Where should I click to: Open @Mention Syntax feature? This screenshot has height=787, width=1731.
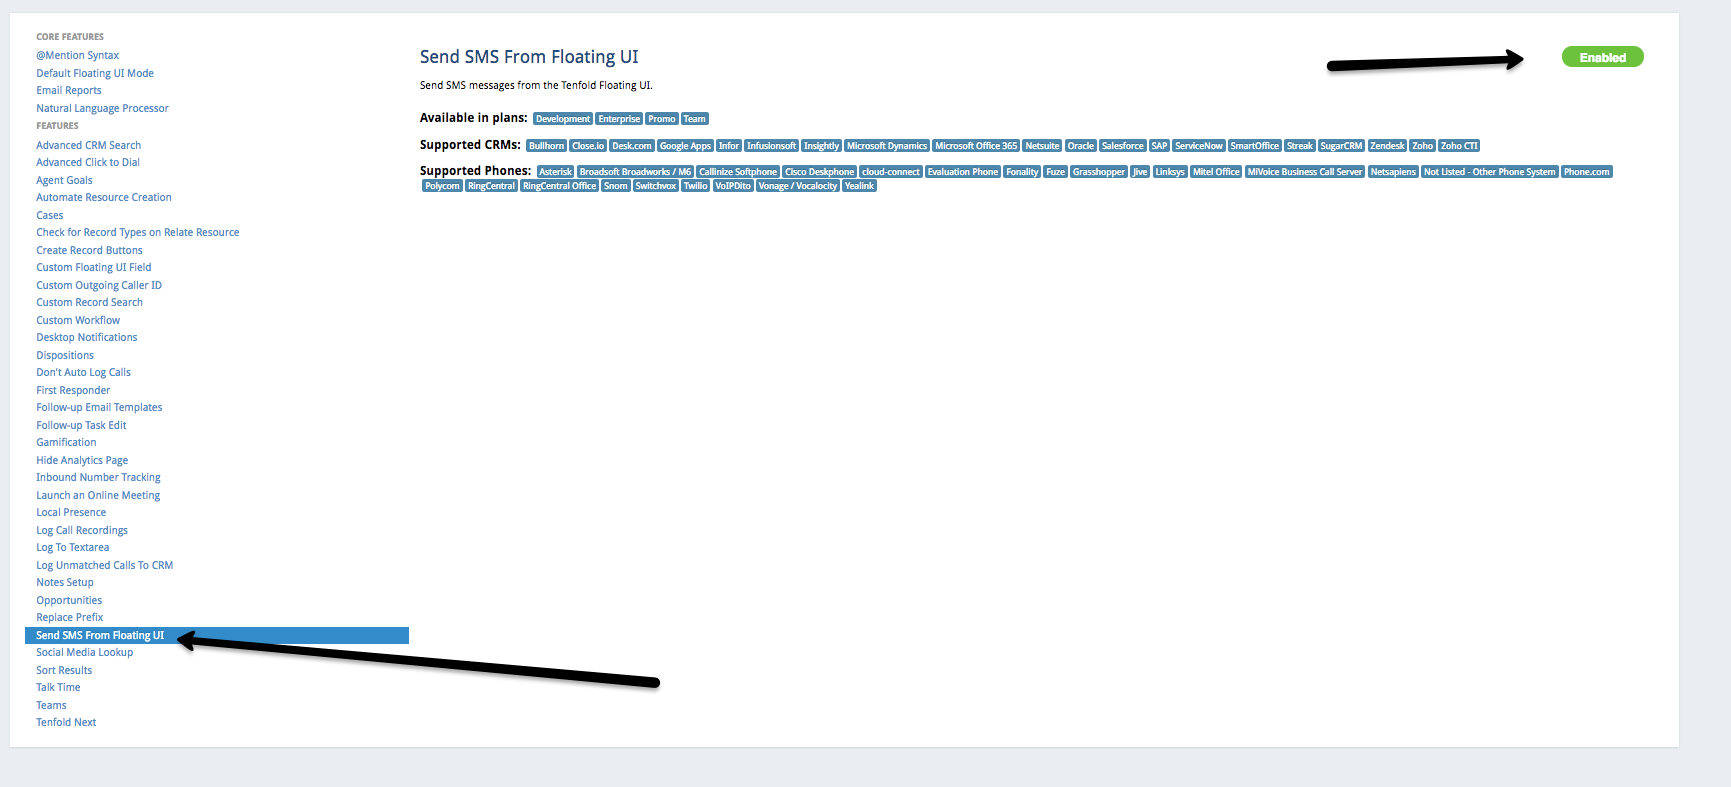77,55
